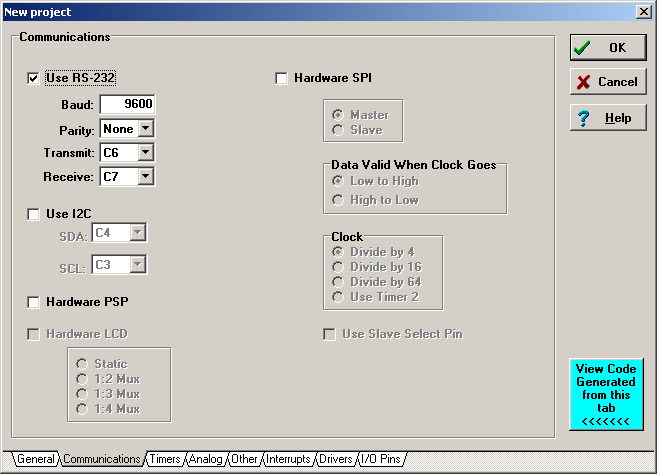Click the cyan View Code Generated button

point(606,394)
